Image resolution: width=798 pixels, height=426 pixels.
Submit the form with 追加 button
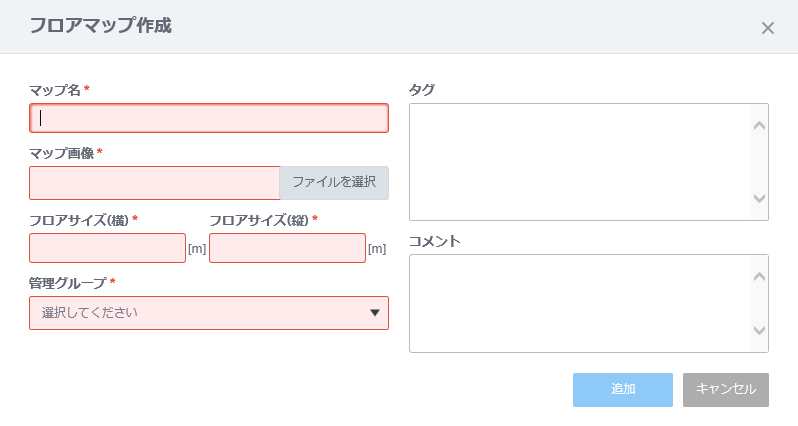622,390
